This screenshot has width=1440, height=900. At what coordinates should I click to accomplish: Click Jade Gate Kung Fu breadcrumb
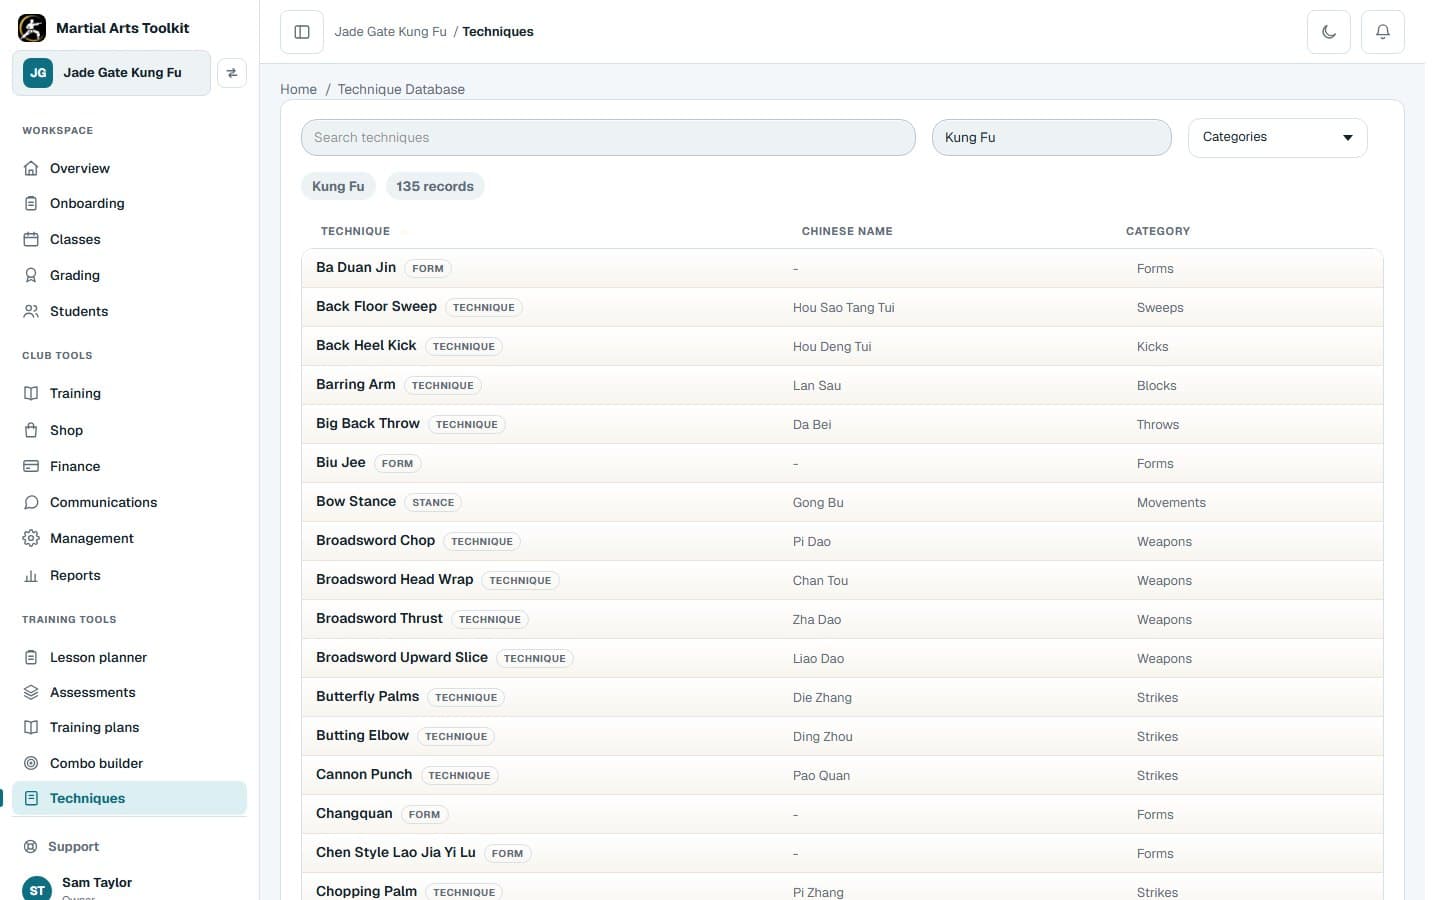point(390,32)
